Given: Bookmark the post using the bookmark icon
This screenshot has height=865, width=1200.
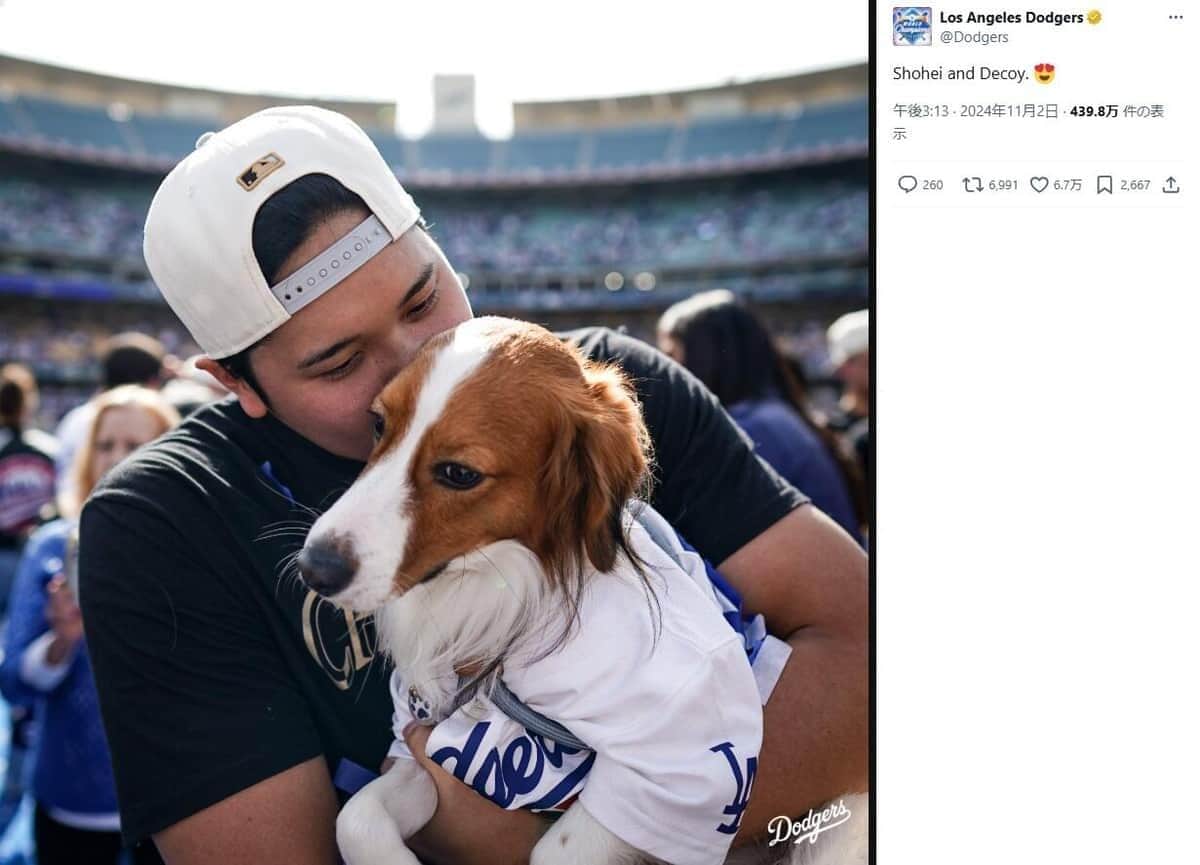Looking at the screenshot, I should 1104,185.
